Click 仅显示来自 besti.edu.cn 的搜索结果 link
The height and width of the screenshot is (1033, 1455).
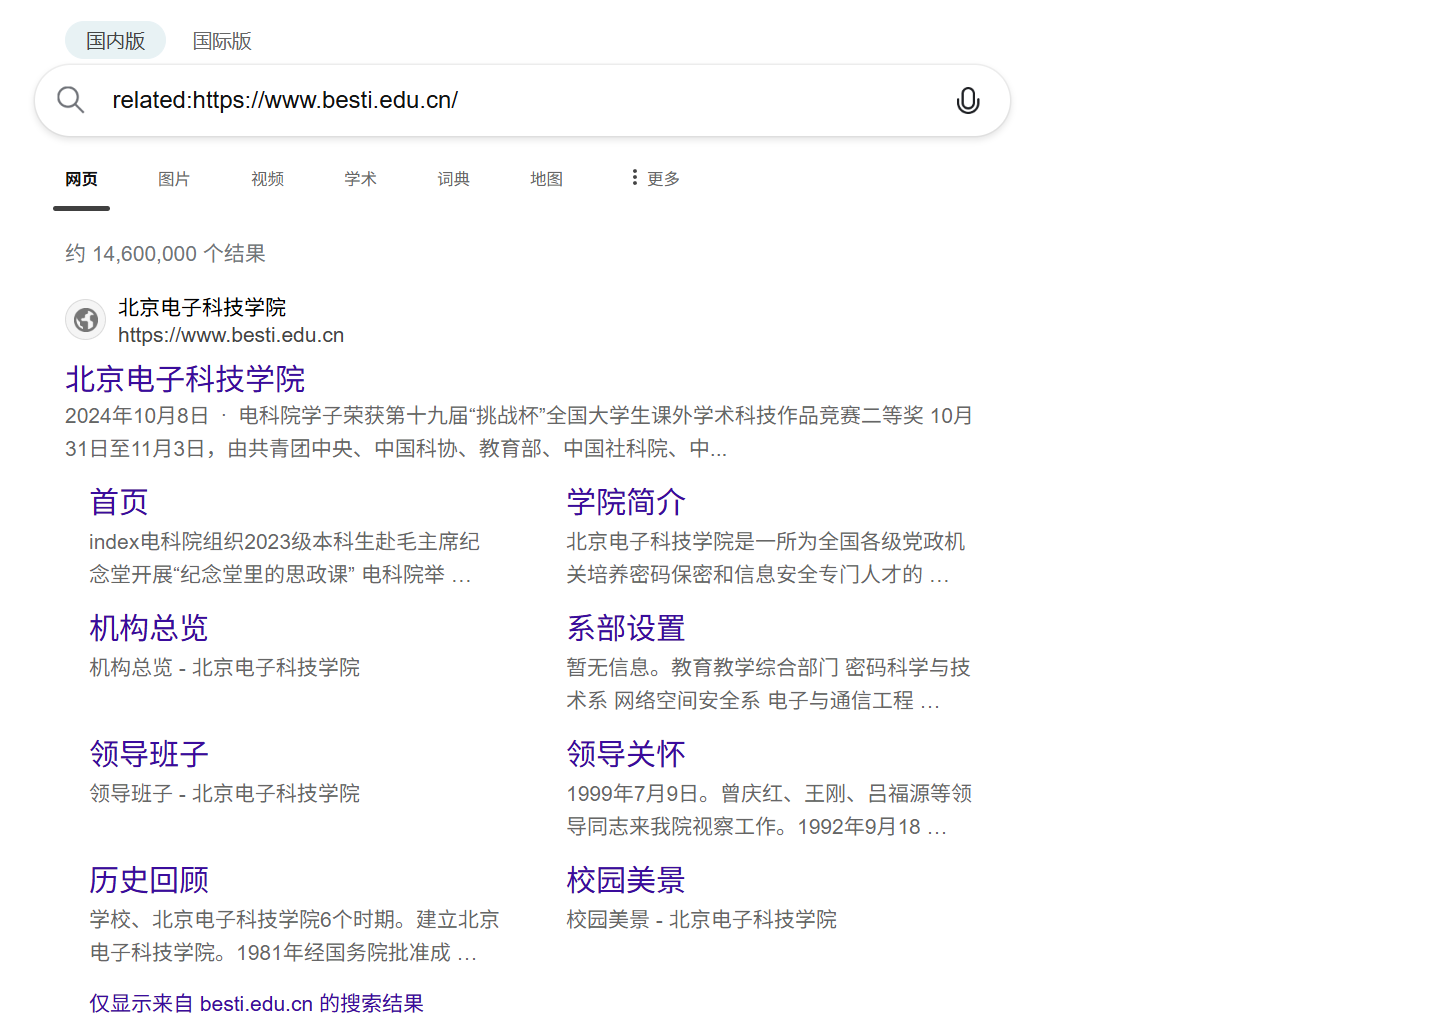click(256, 1003)
